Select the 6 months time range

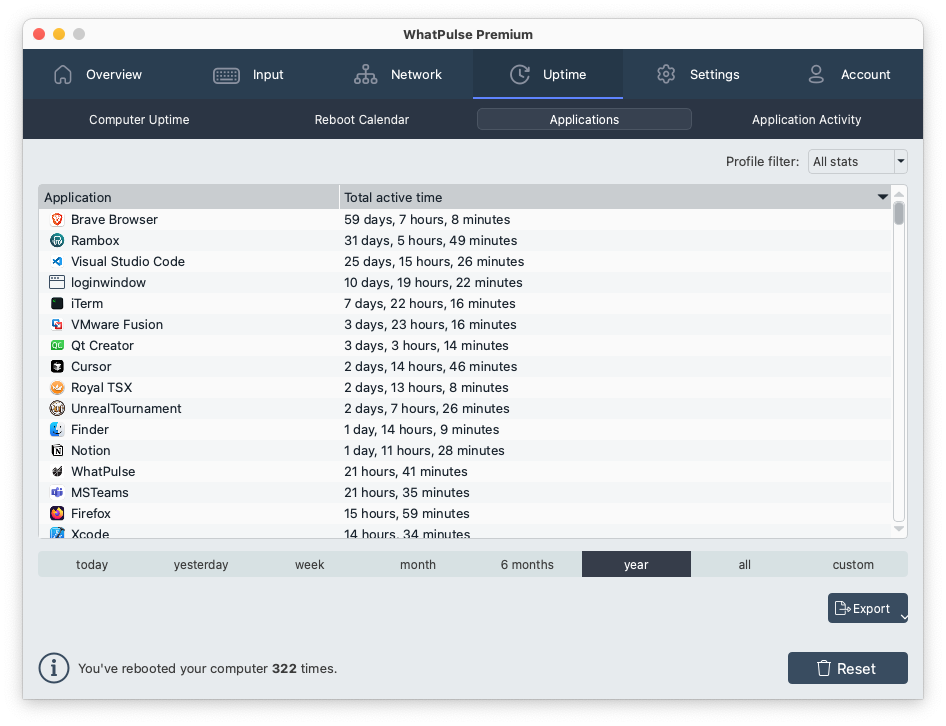527,564
